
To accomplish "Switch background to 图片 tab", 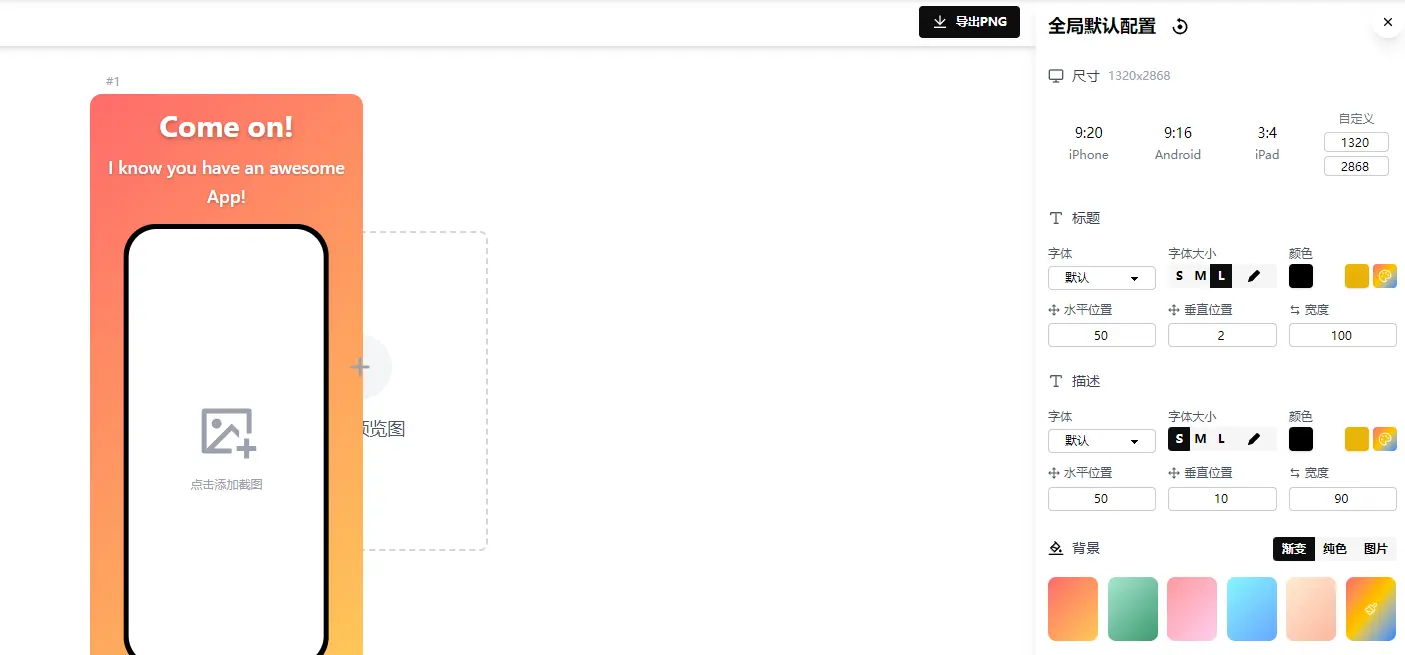I will [1375, 549].
